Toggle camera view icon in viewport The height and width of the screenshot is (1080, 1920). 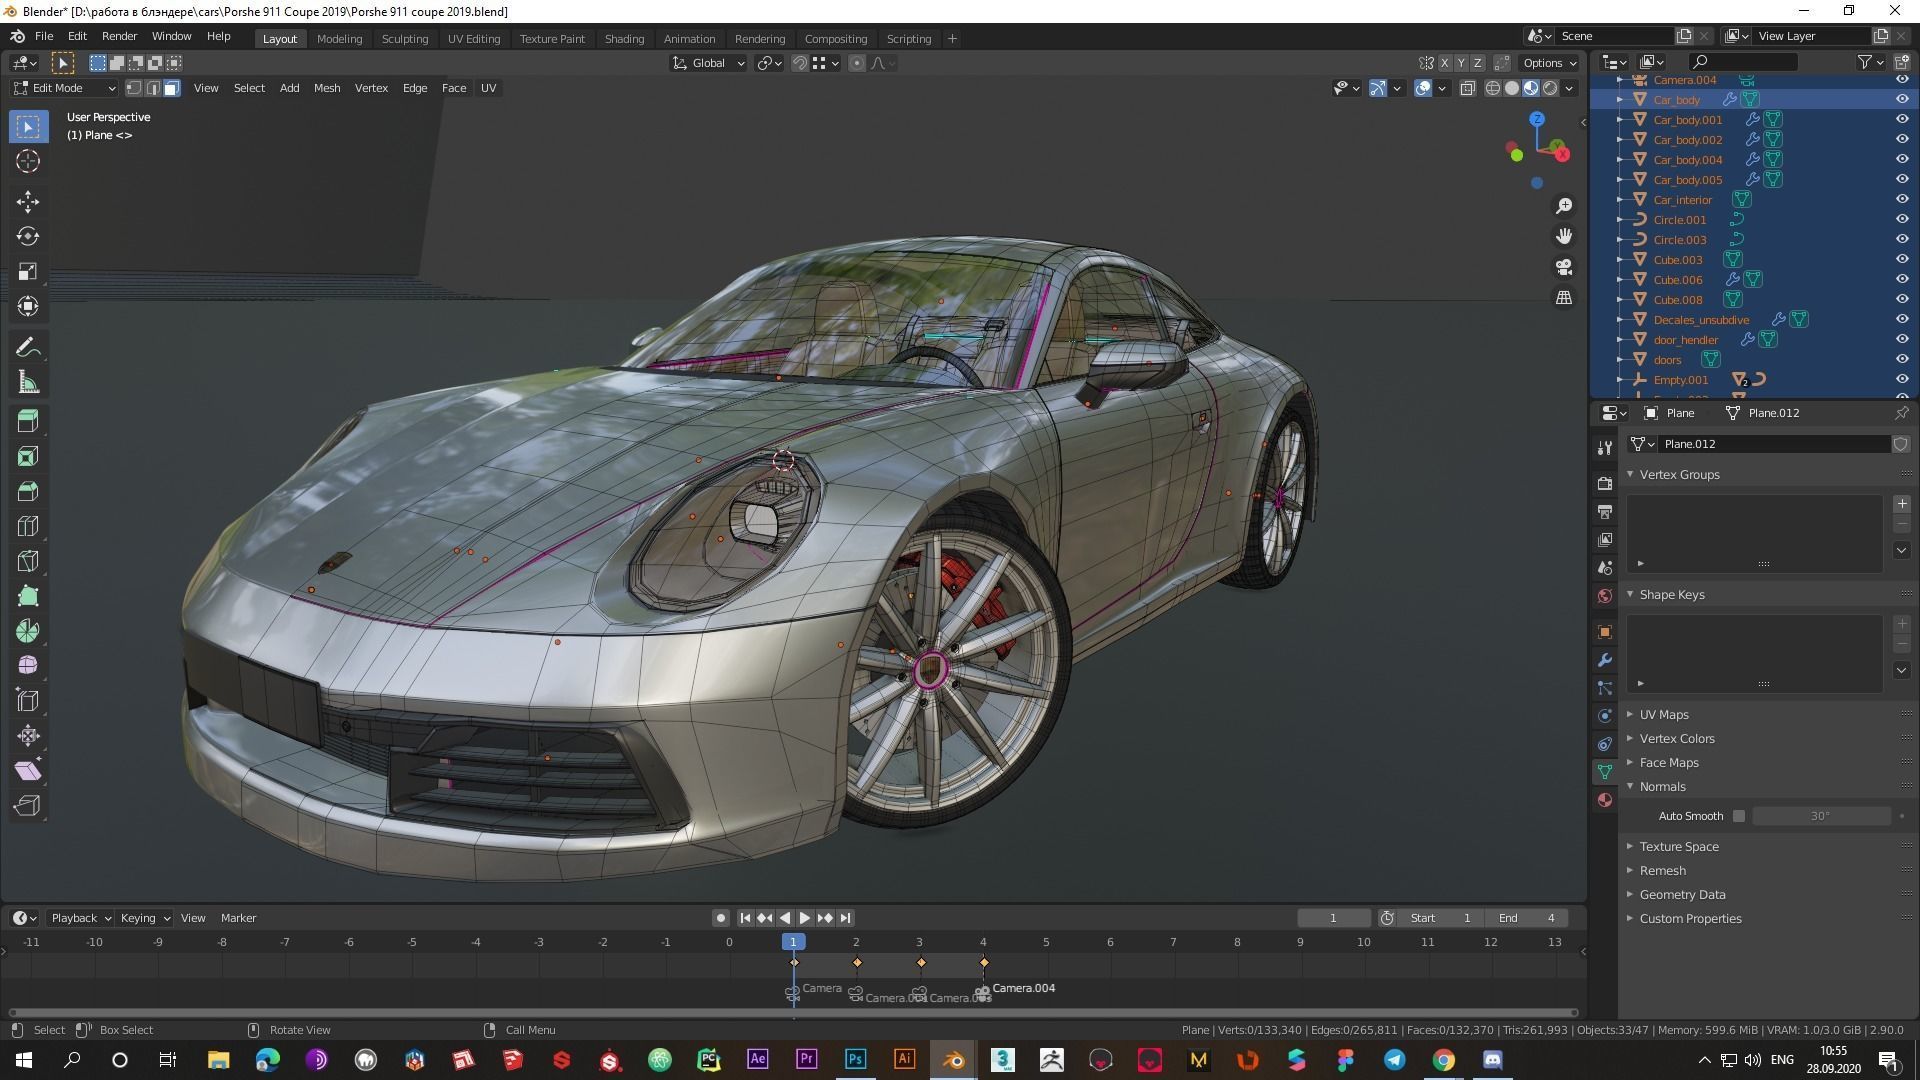[1564, 267]
